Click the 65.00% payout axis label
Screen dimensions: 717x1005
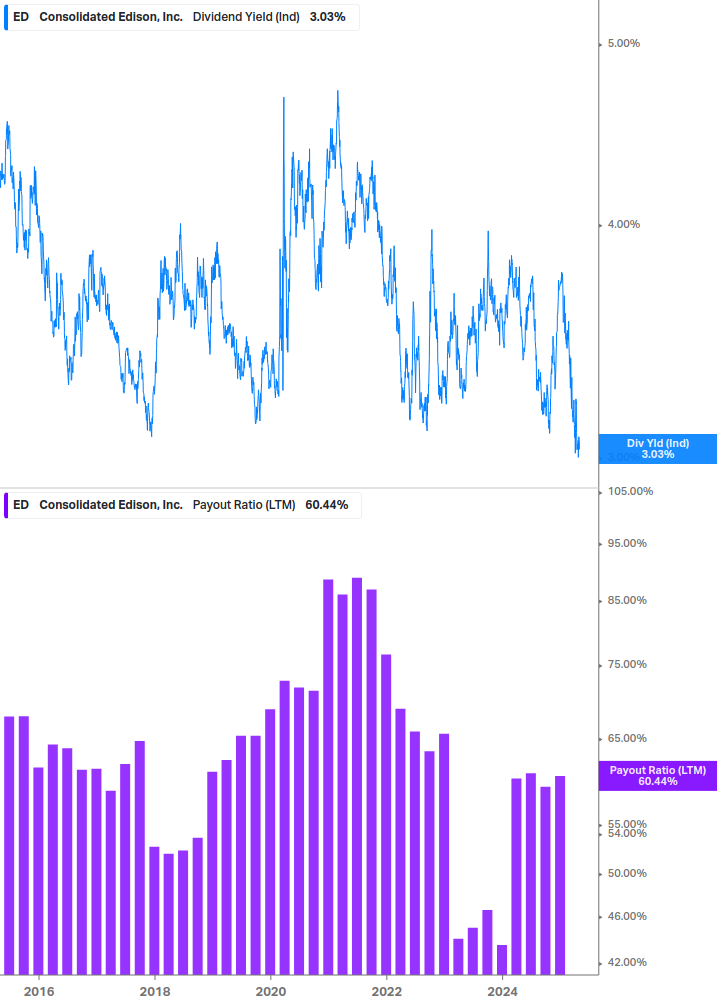pos(627,738)
